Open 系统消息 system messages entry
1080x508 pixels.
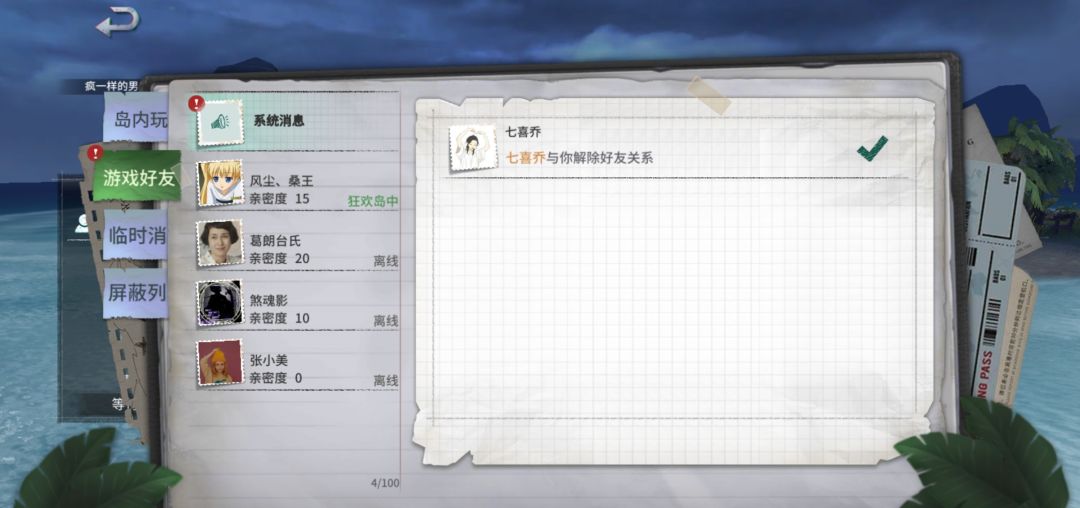293,121
